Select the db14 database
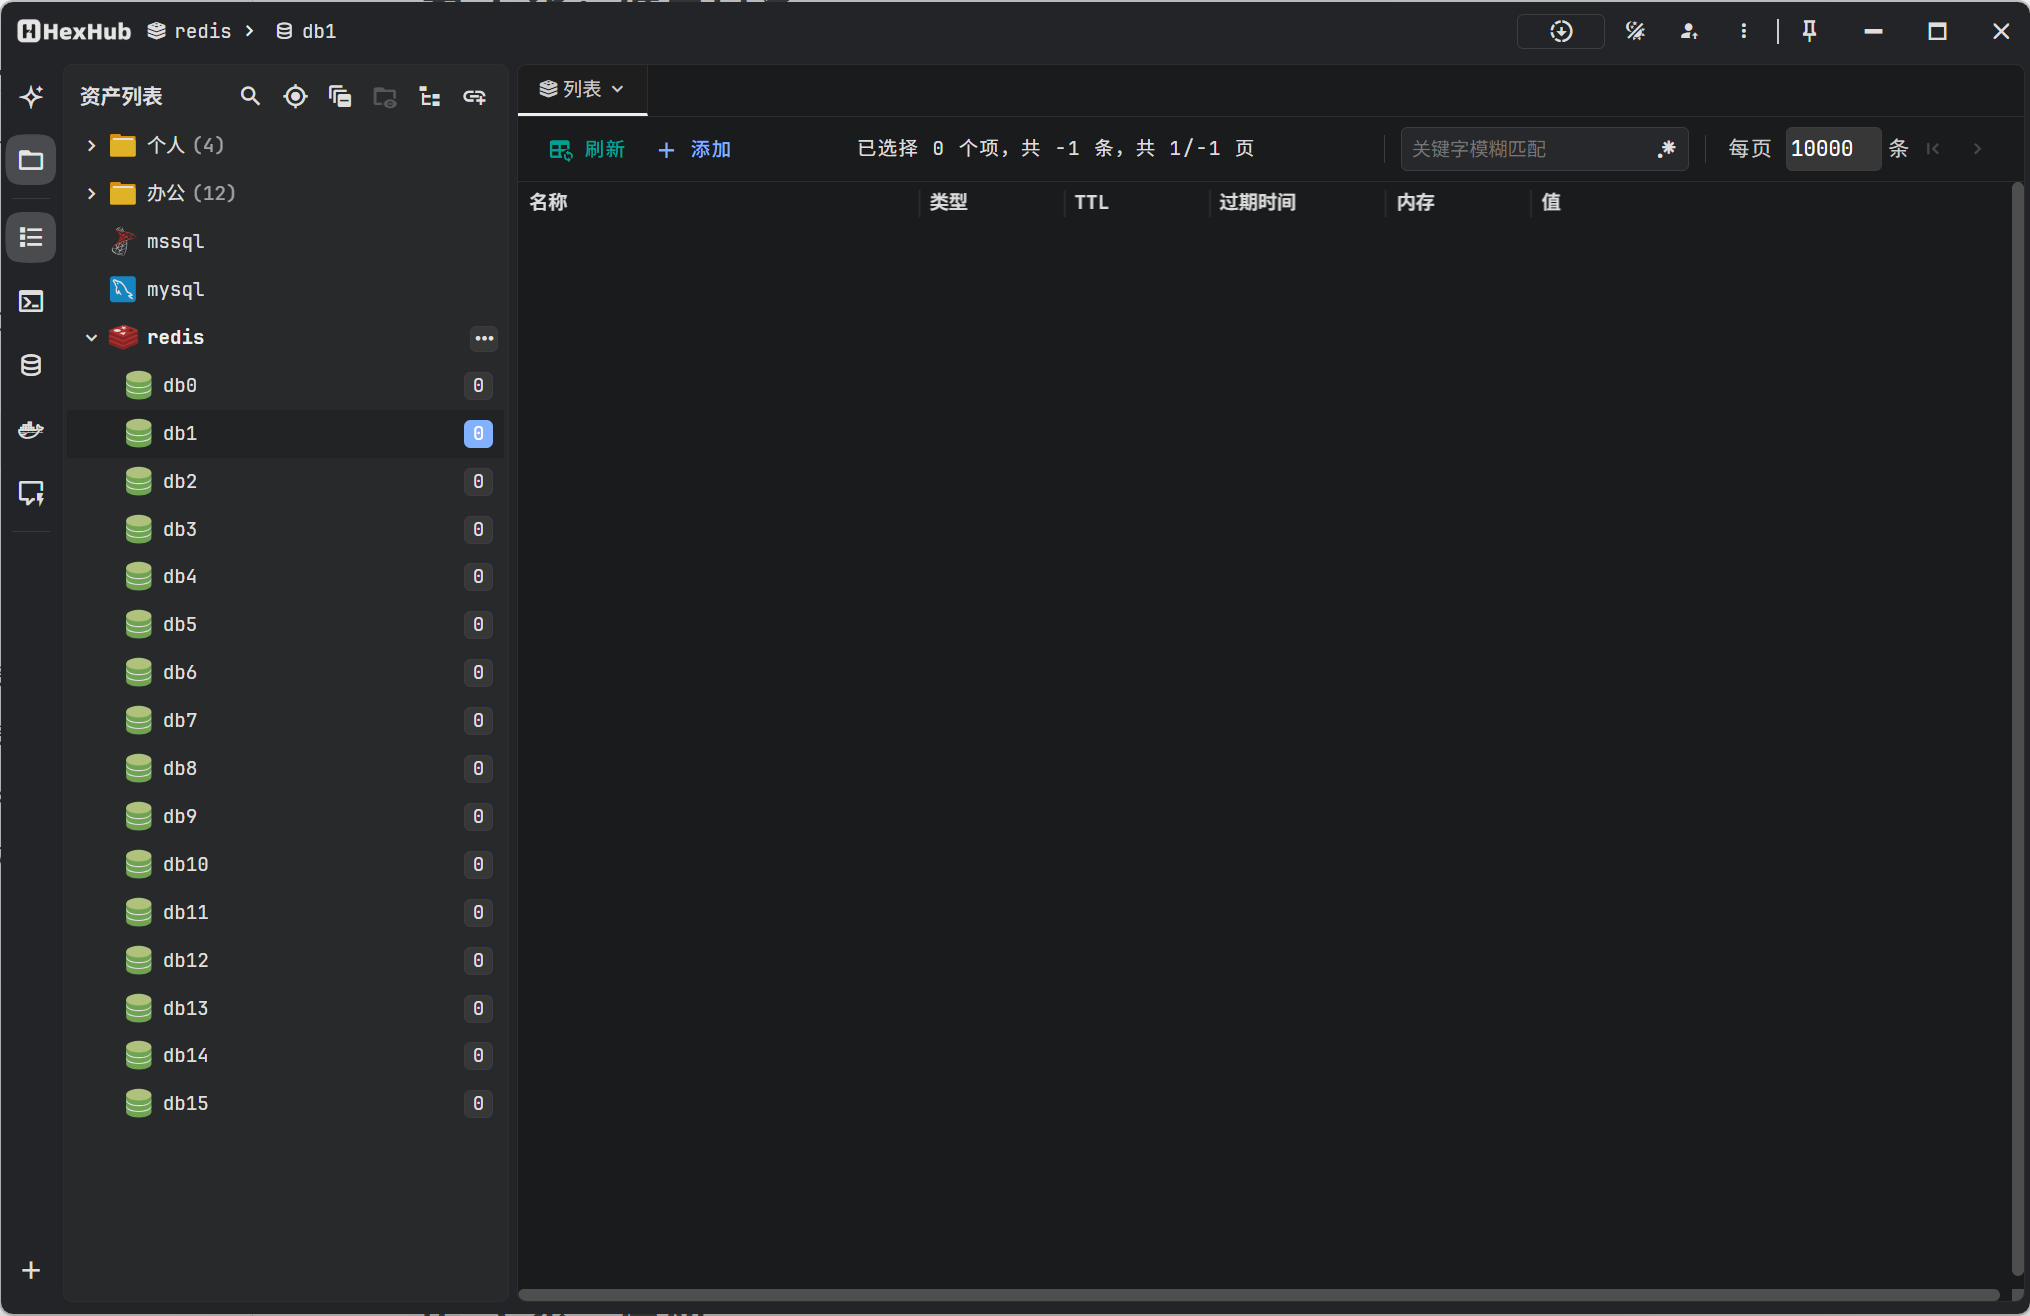 (x=285, y=1055)
